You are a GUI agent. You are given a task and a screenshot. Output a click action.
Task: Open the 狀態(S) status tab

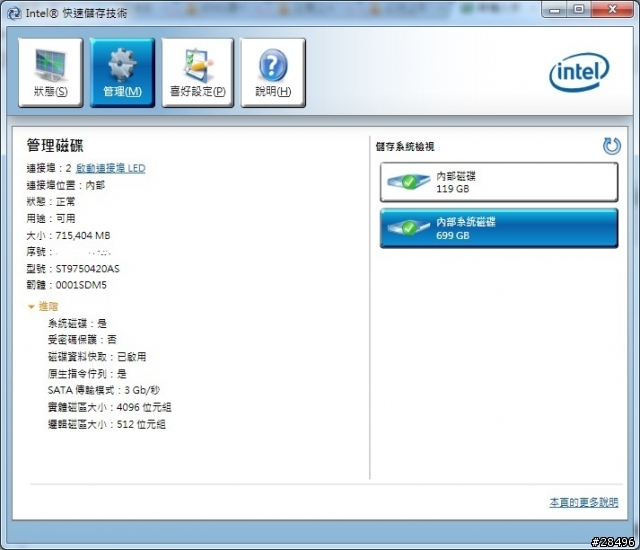[x=51, y=73]
